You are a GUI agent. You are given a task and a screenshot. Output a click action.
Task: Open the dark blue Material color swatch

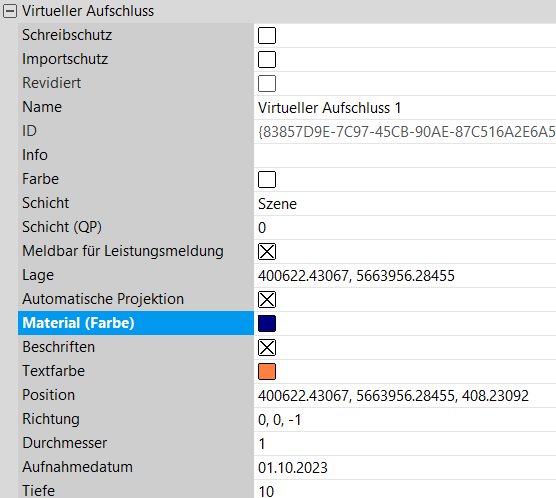tap(267, 323)
